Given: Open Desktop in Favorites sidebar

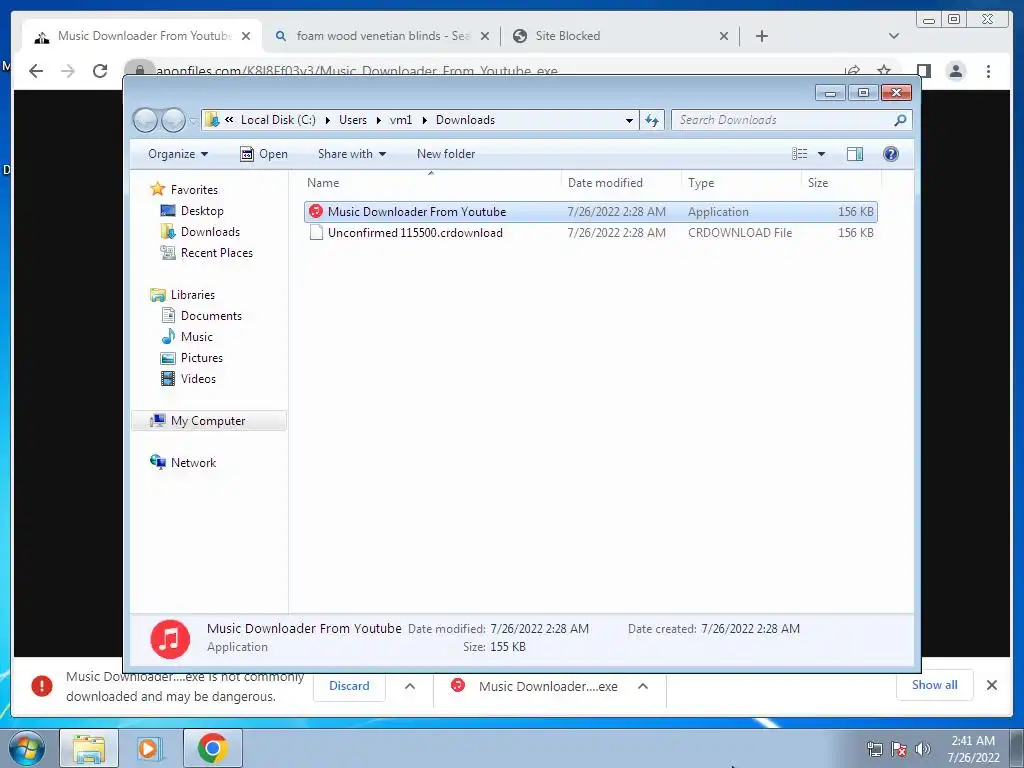Looking at the screenshot, I should [202, 211].
